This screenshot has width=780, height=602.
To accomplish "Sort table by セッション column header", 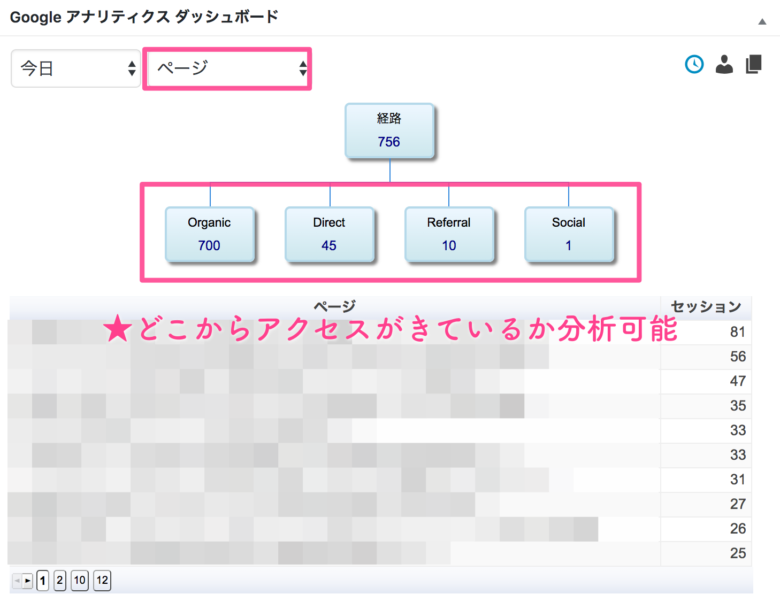I will (706, 306).
